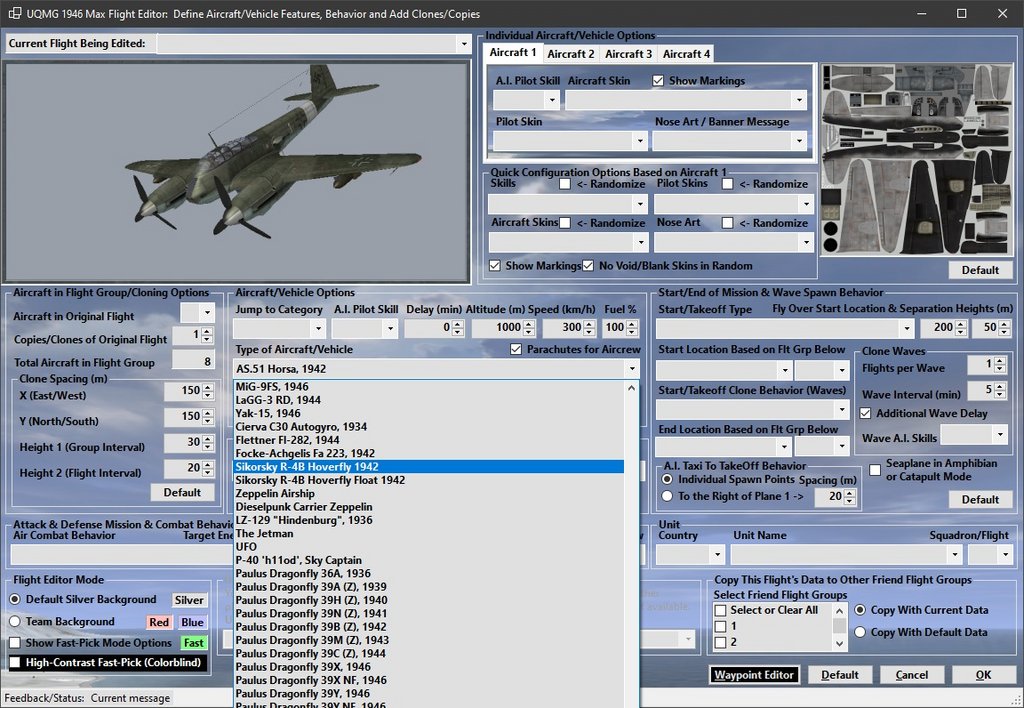The image size is (1024, 708).
Task: Click the aircraft skin texture thumbnail
Action: coord(916,159)
